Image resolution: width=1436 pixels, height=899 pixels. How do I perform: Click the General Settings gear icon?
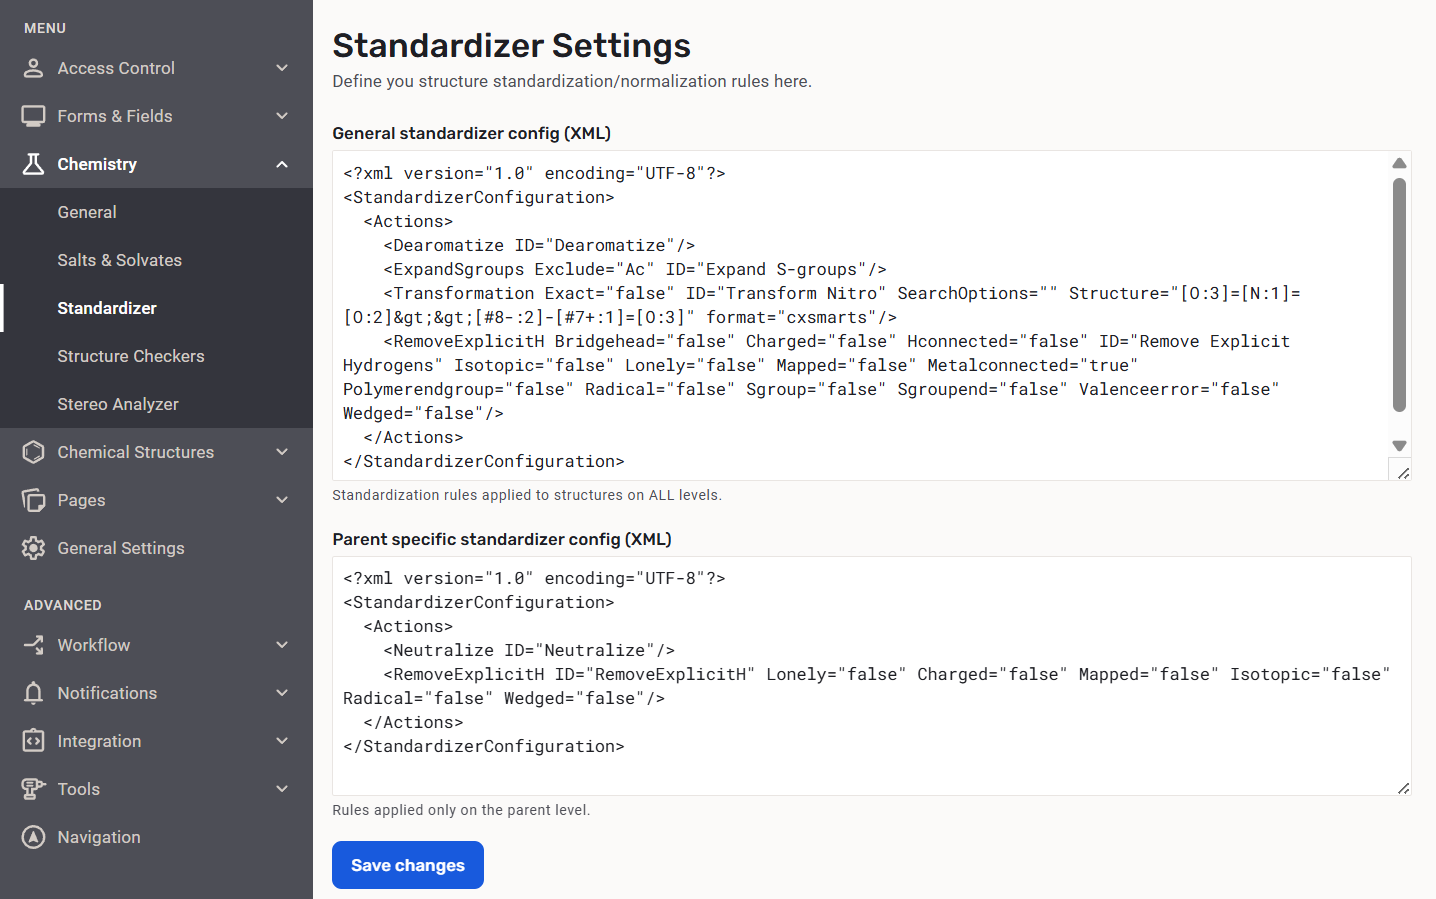33,548
